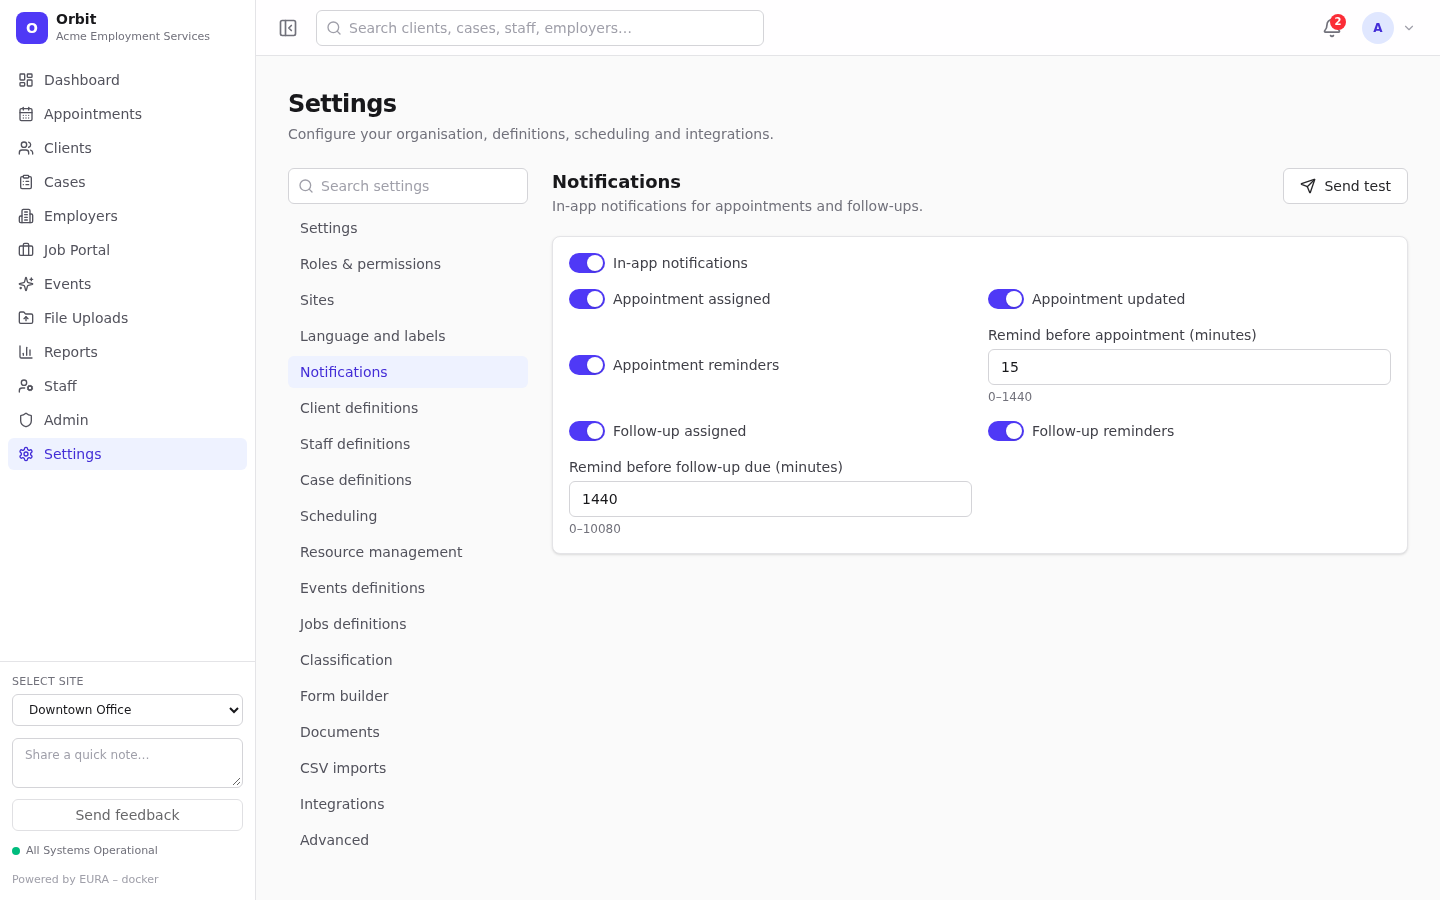Image resolution: width=1440 pixels, height=900 pixels.
Task: Click the Cases clipboard icon
Action: coord(26,182)
